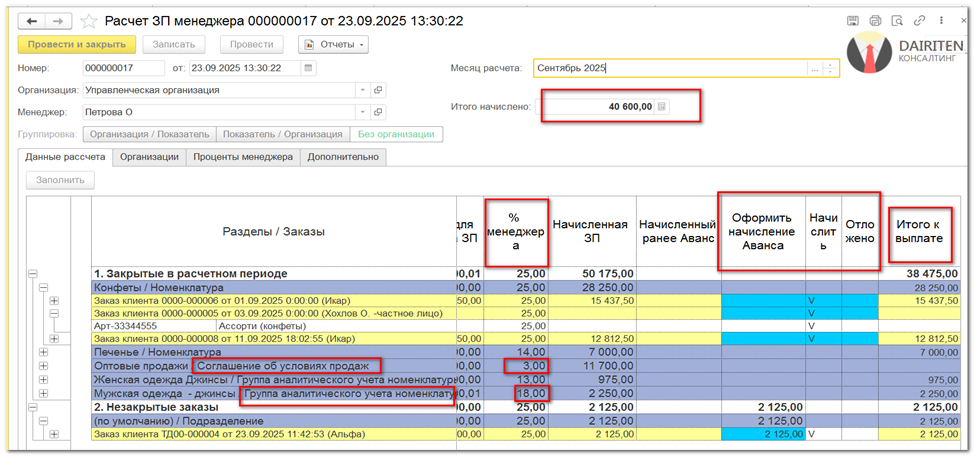Click the printer icon
Viewport: 974px width, 456px height.
875,21
